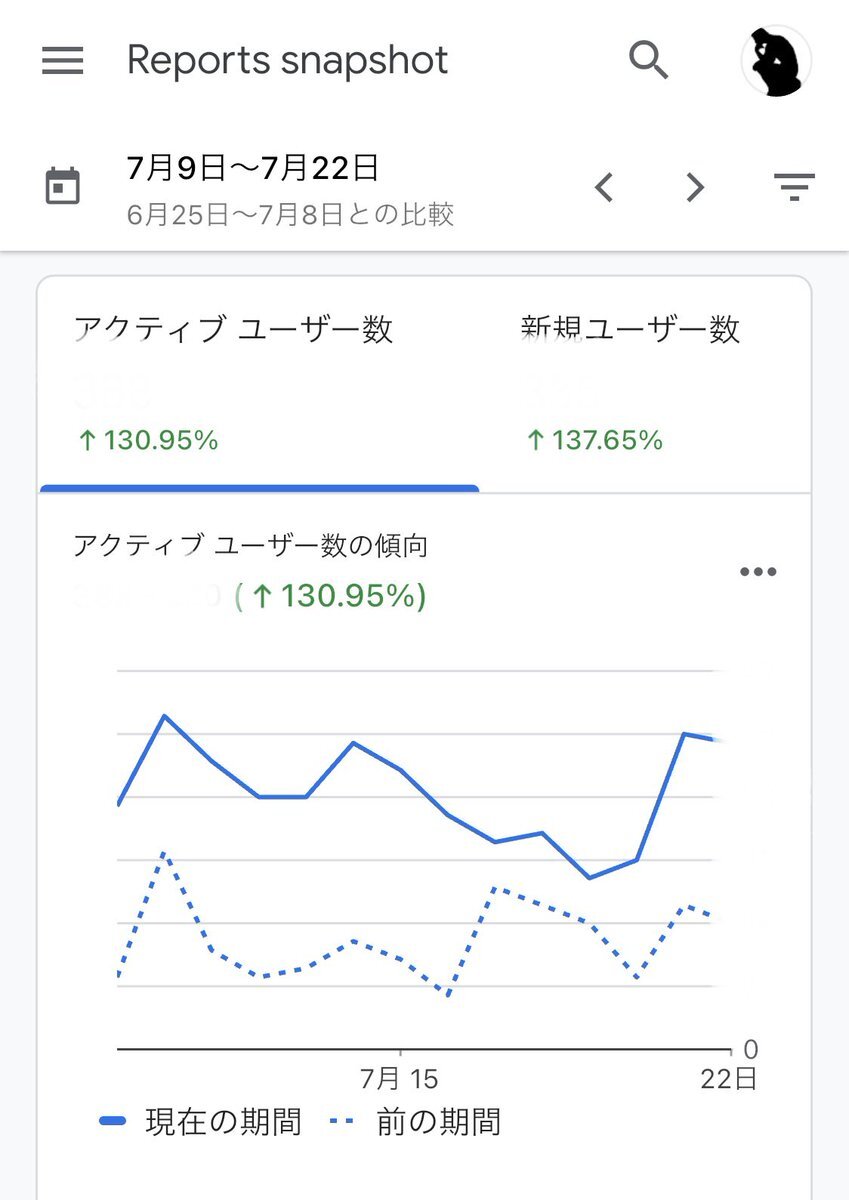Open the account profile avatar

coord(776,61)
